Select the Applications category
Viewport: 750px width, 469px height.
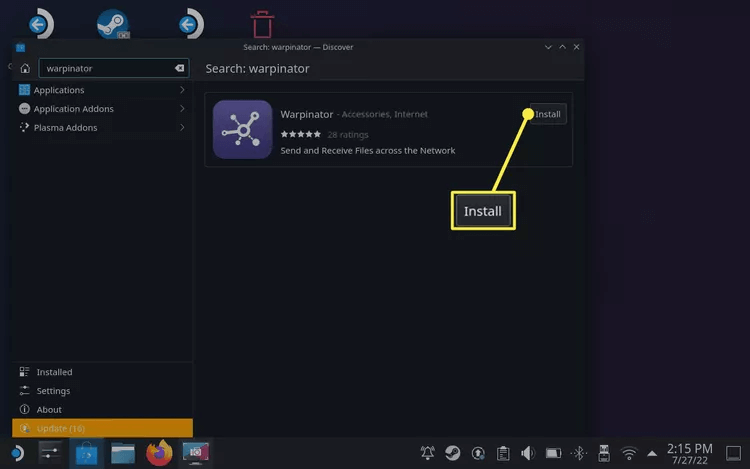pyautogui.click(x=58, y=90)
